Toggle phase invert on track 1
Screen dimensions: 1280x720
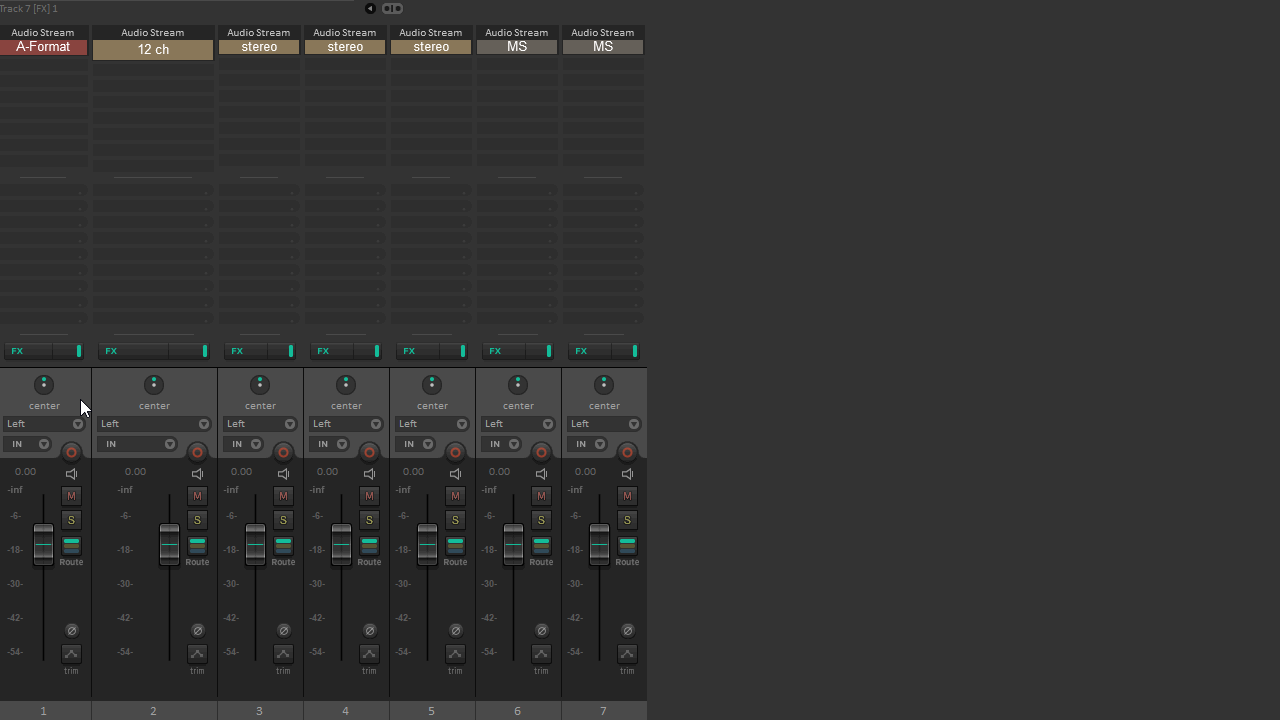tap(71, 630)
